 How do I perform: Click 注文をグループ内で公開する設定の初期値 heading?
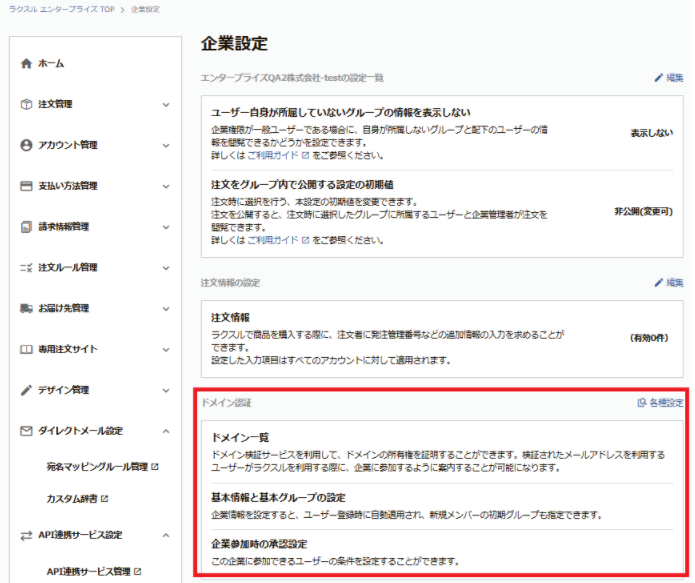pyautogui.click(x=302, y=184)
